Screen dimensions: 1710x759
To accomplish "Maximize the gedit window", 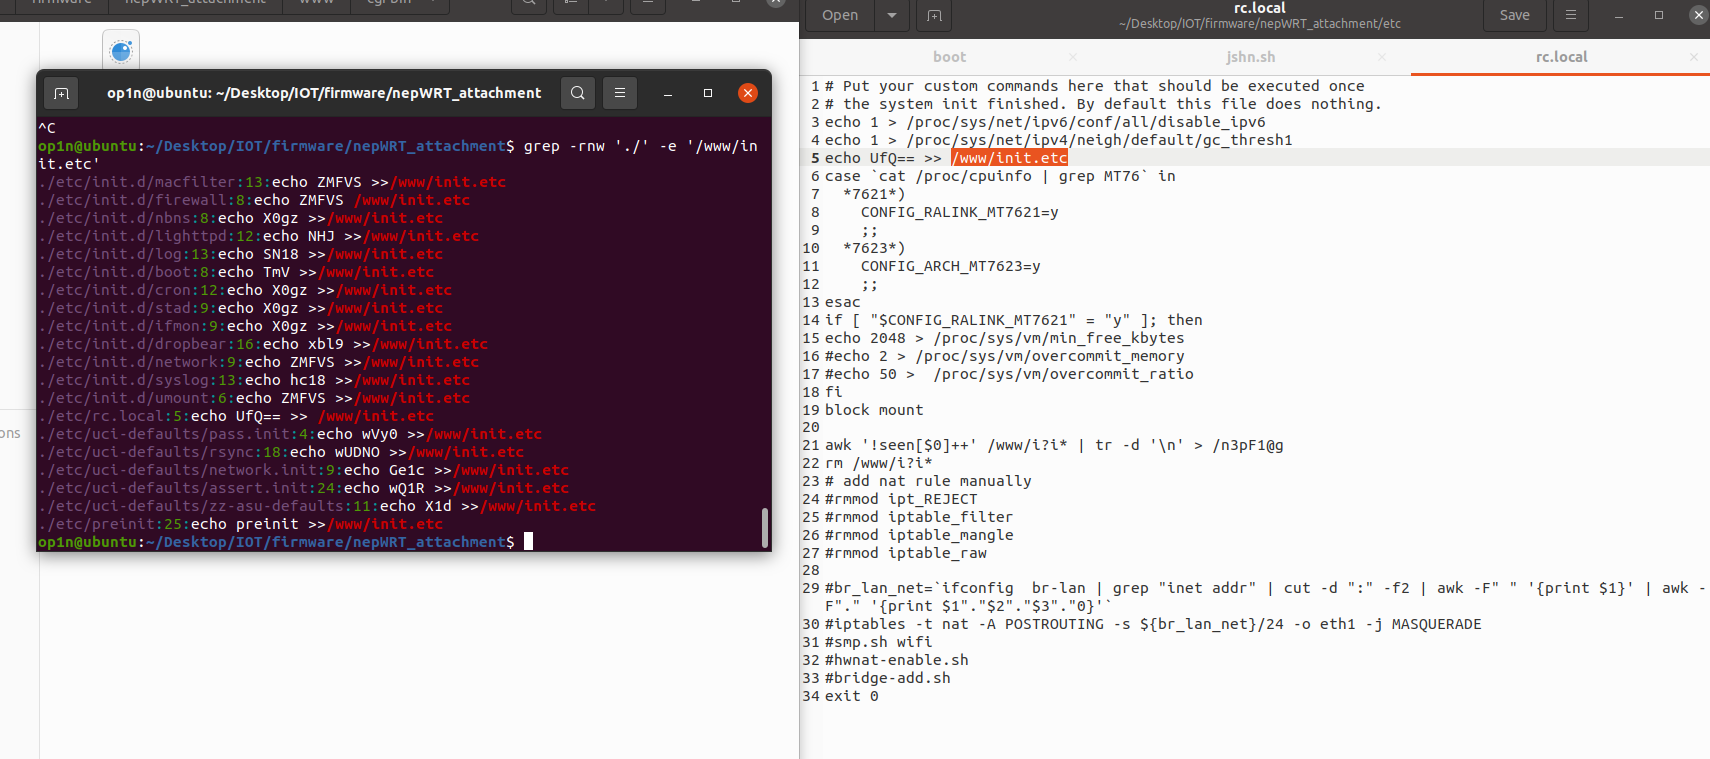I will (x=1659, y=15).
